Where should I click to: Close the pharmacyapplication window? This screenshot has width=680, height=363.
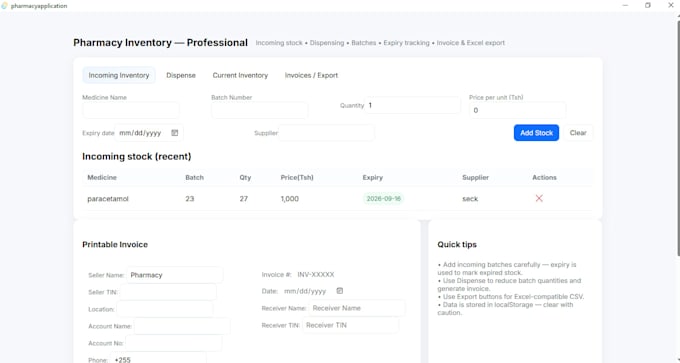tap(670, 5)
